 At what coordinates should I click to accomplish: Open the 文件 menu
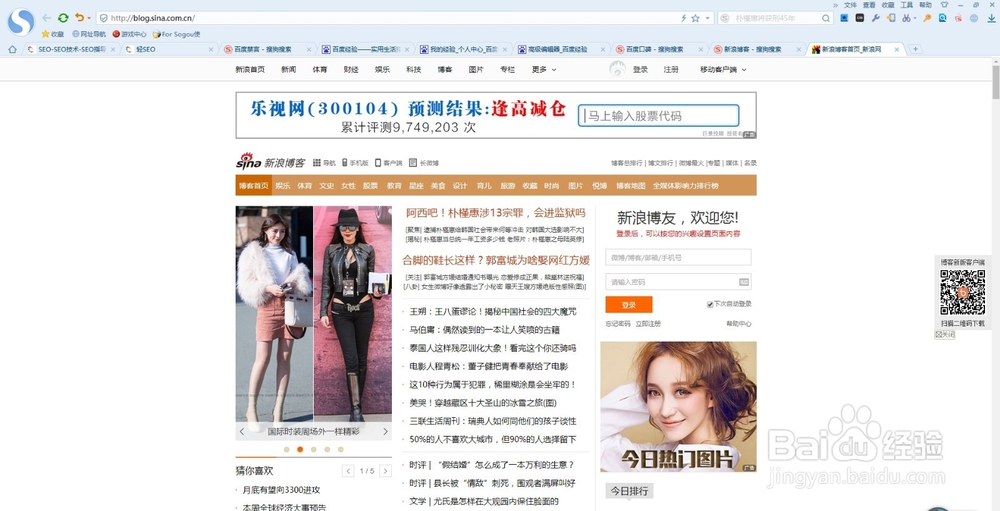pyautogui.click(x=850, y=4)
